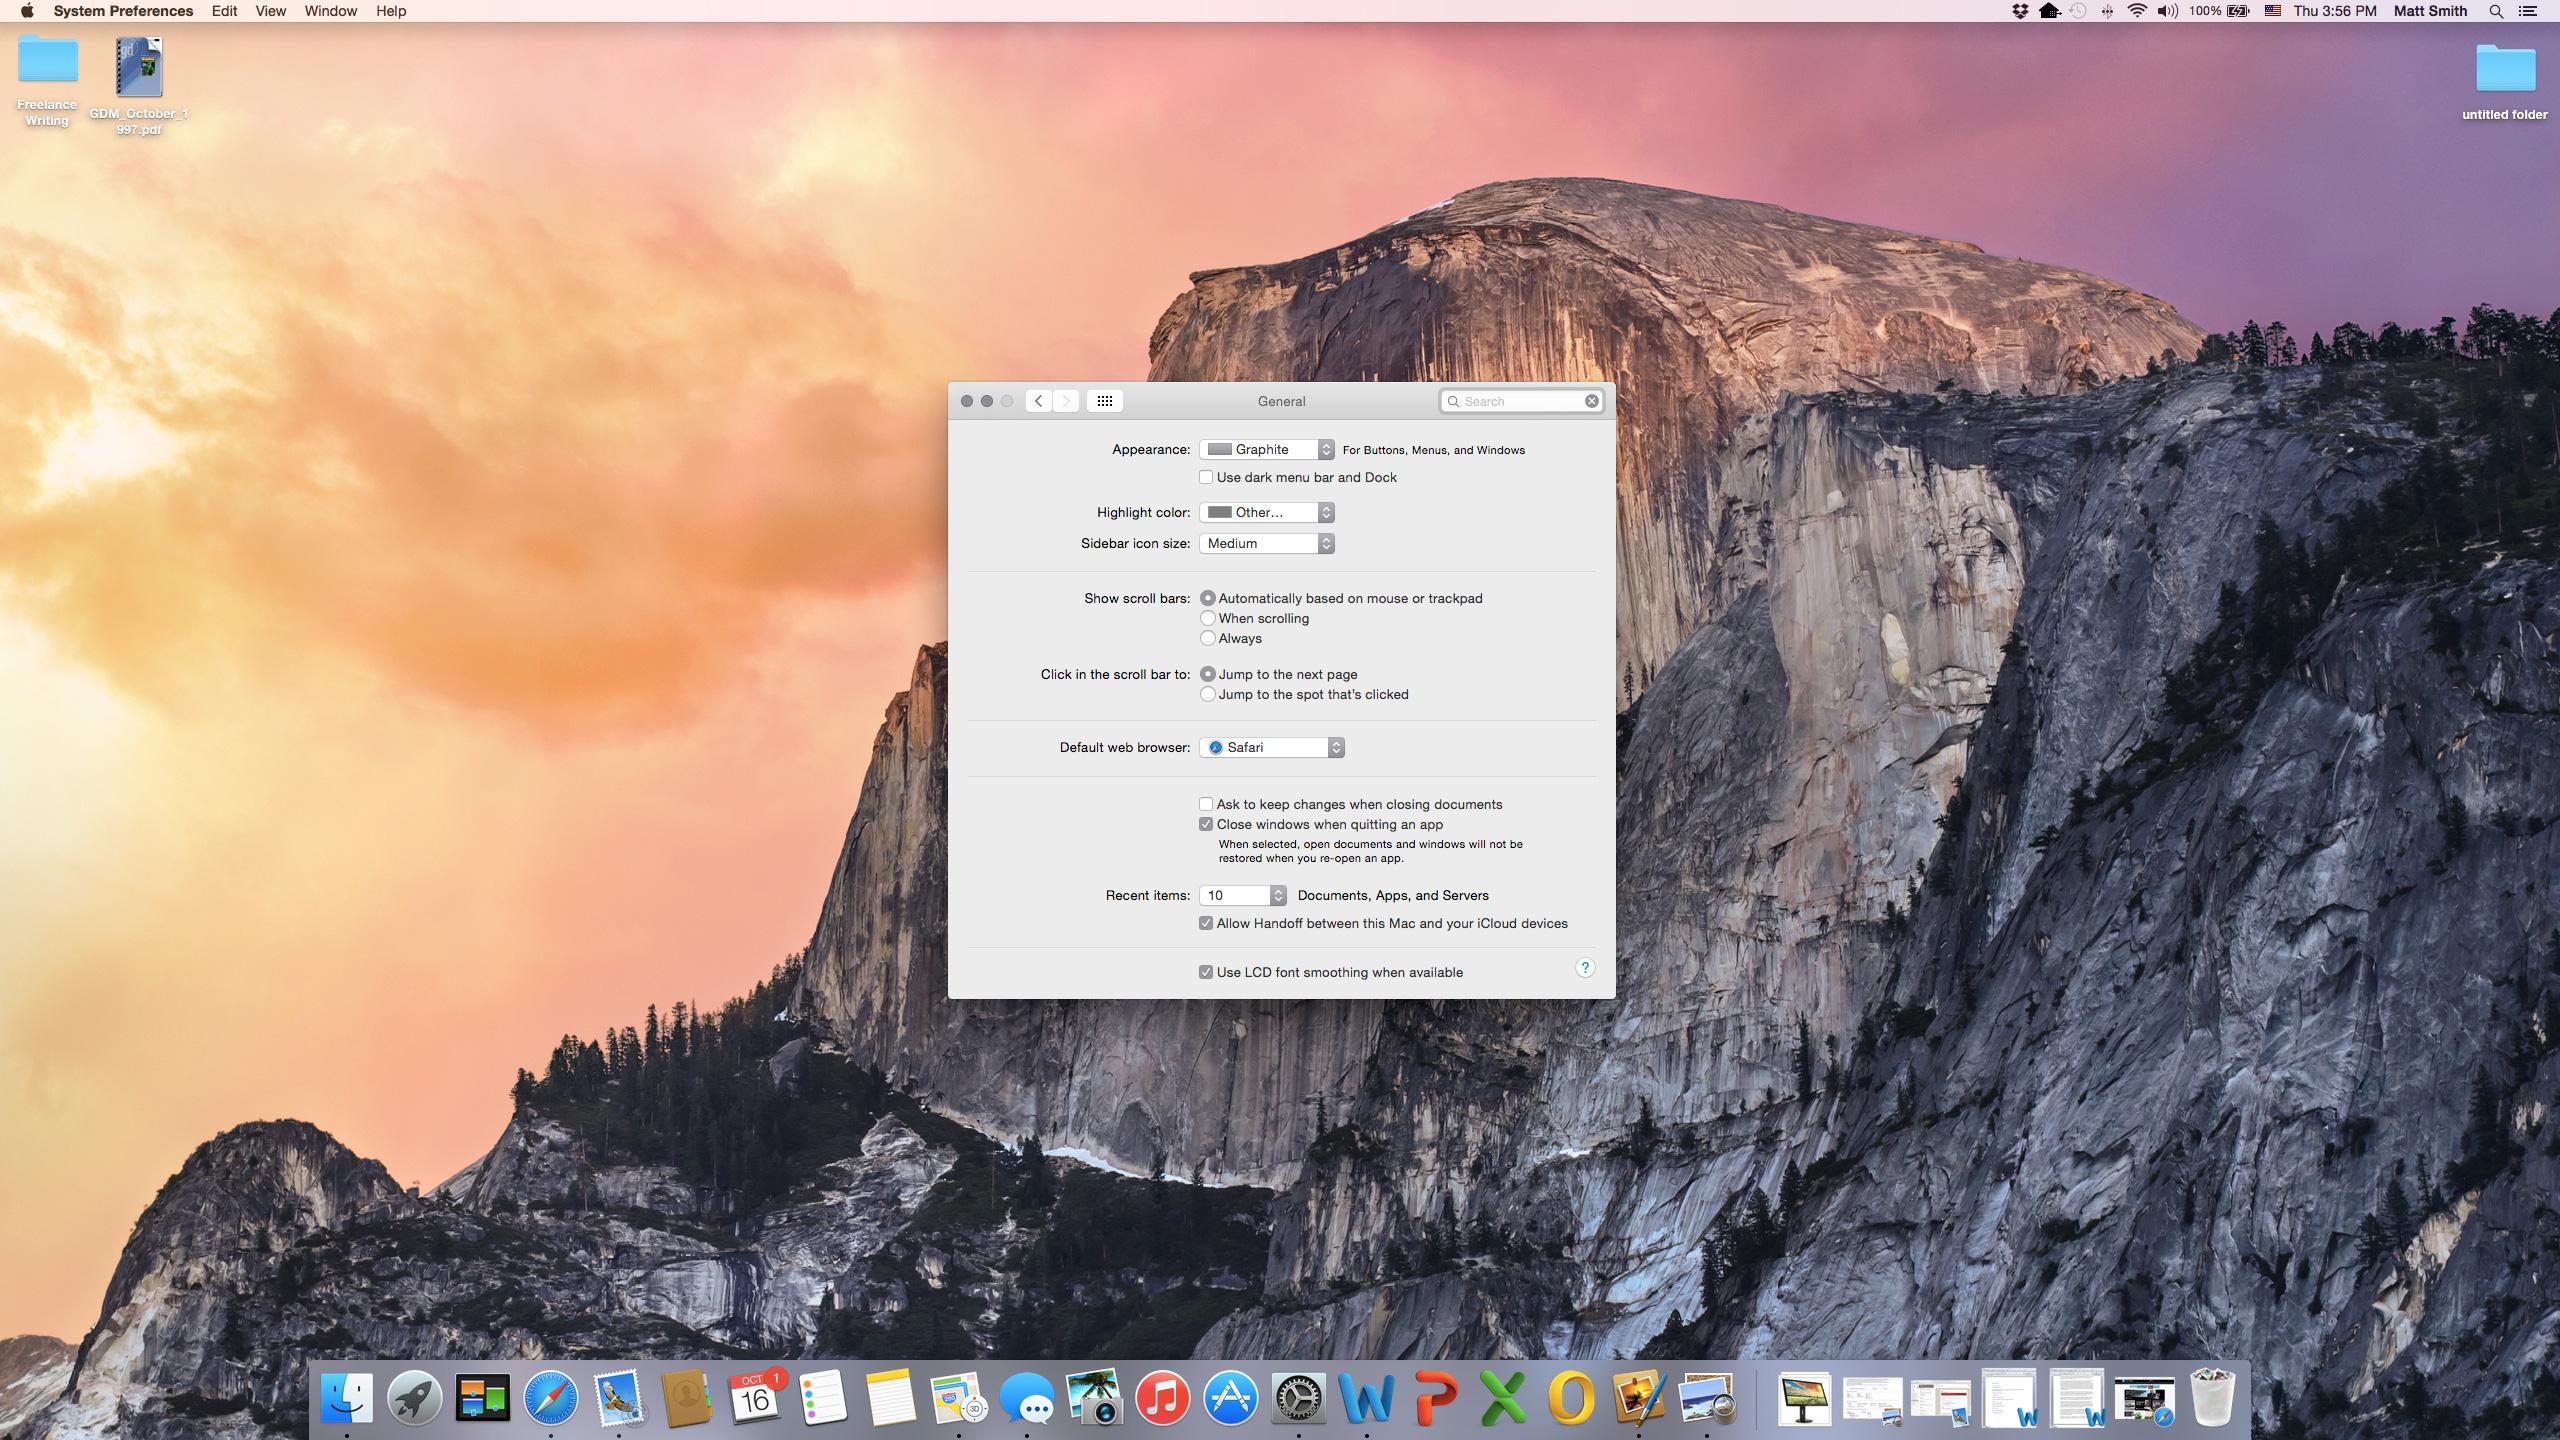Click the General tab label
The width and height of the screenshot is (2560, 1440).
[1280, 401]
